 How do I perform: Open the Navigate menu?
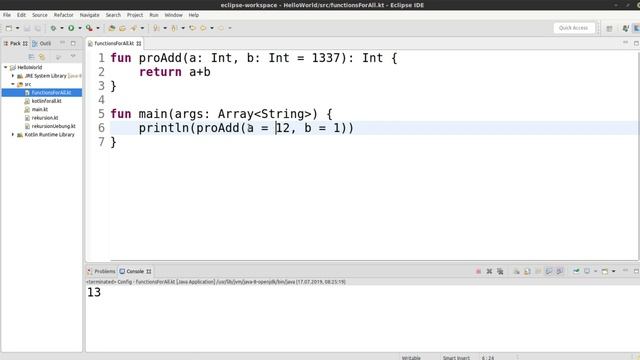89,15
